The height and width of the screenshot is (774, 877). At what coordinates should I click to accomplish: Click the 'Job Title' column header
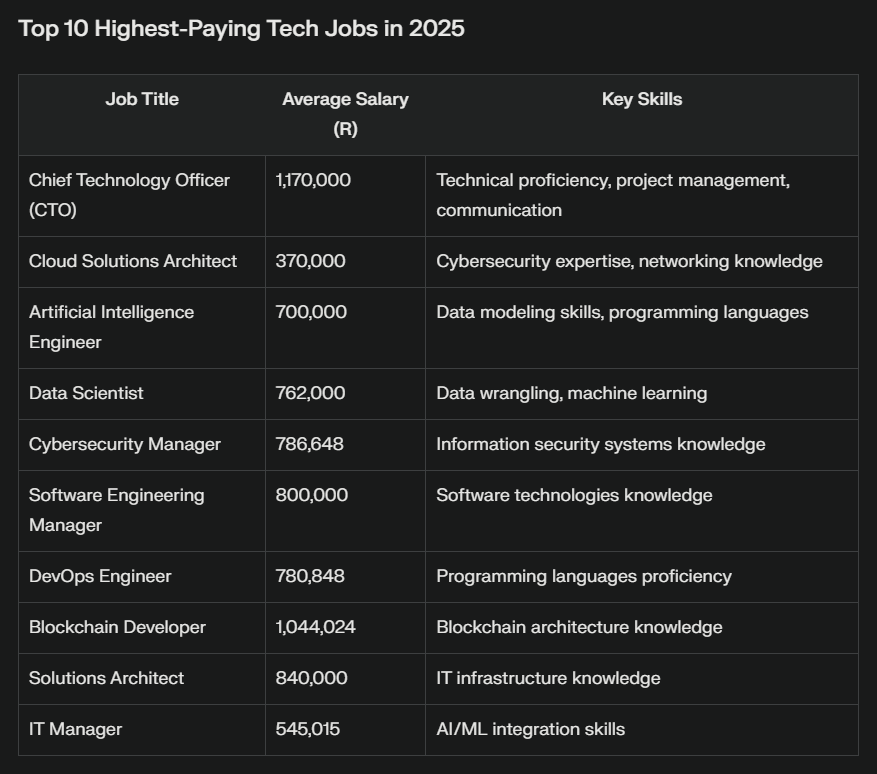click(142, 99)
